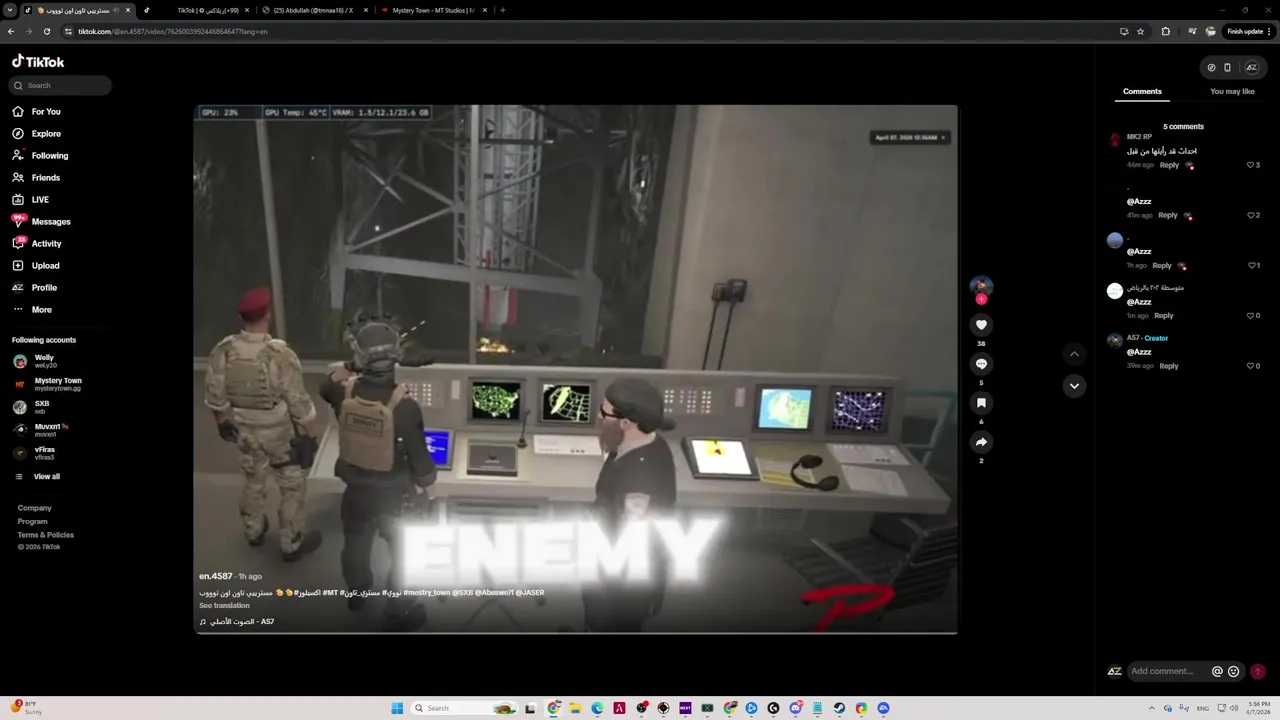Like the 1m ago @Azzz comment

coord(1250,316)
